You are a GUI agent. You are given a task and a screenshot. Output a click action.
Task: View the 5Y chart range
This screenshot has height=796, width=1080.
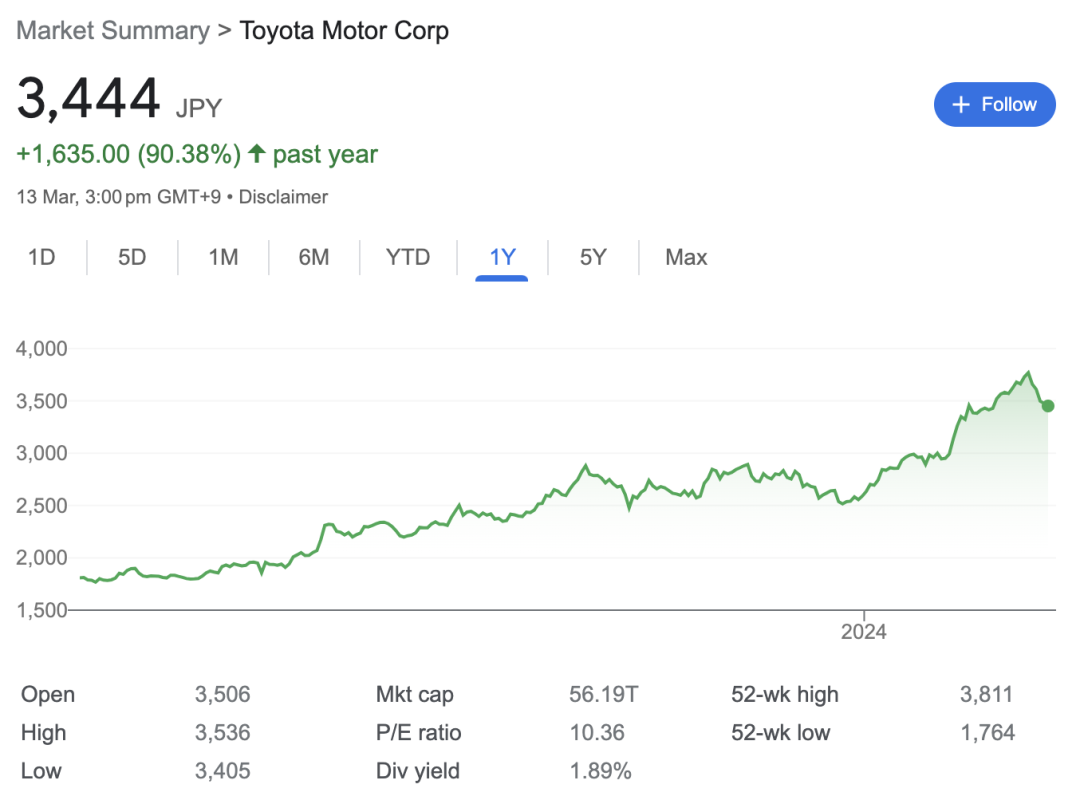click(x=593, y=257)
